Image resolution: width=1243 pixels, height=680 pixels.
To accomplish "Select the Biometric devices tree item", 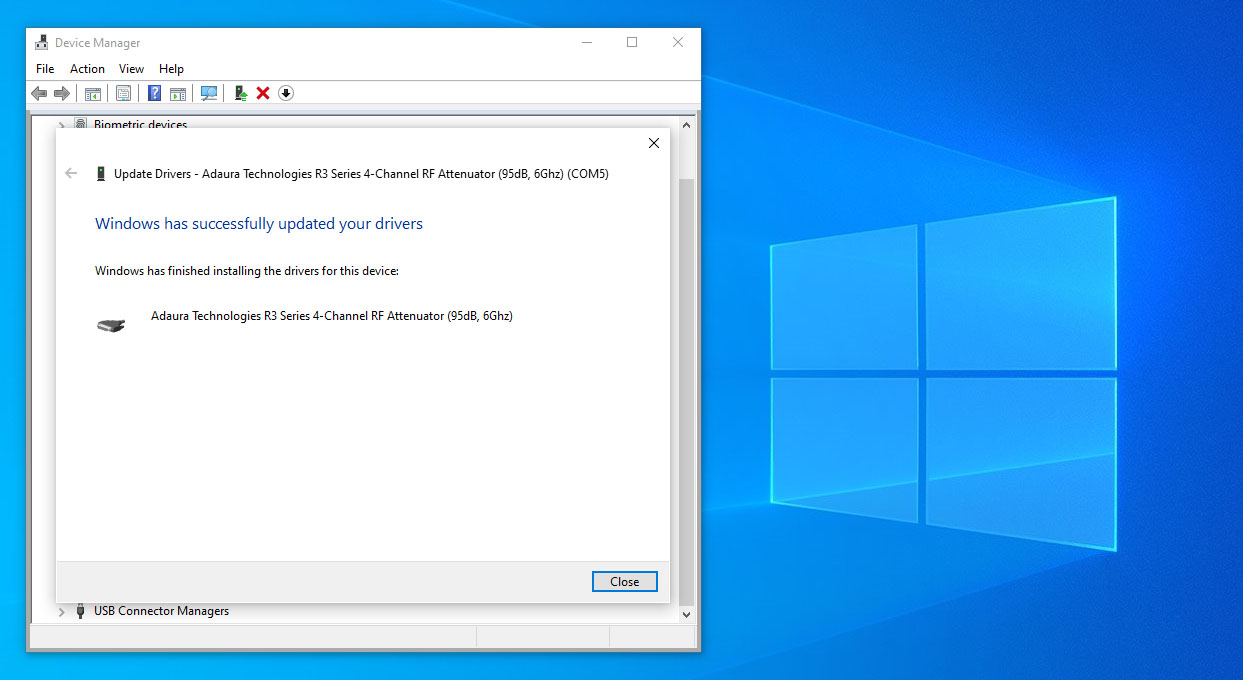I will click(x=140, y=124).
